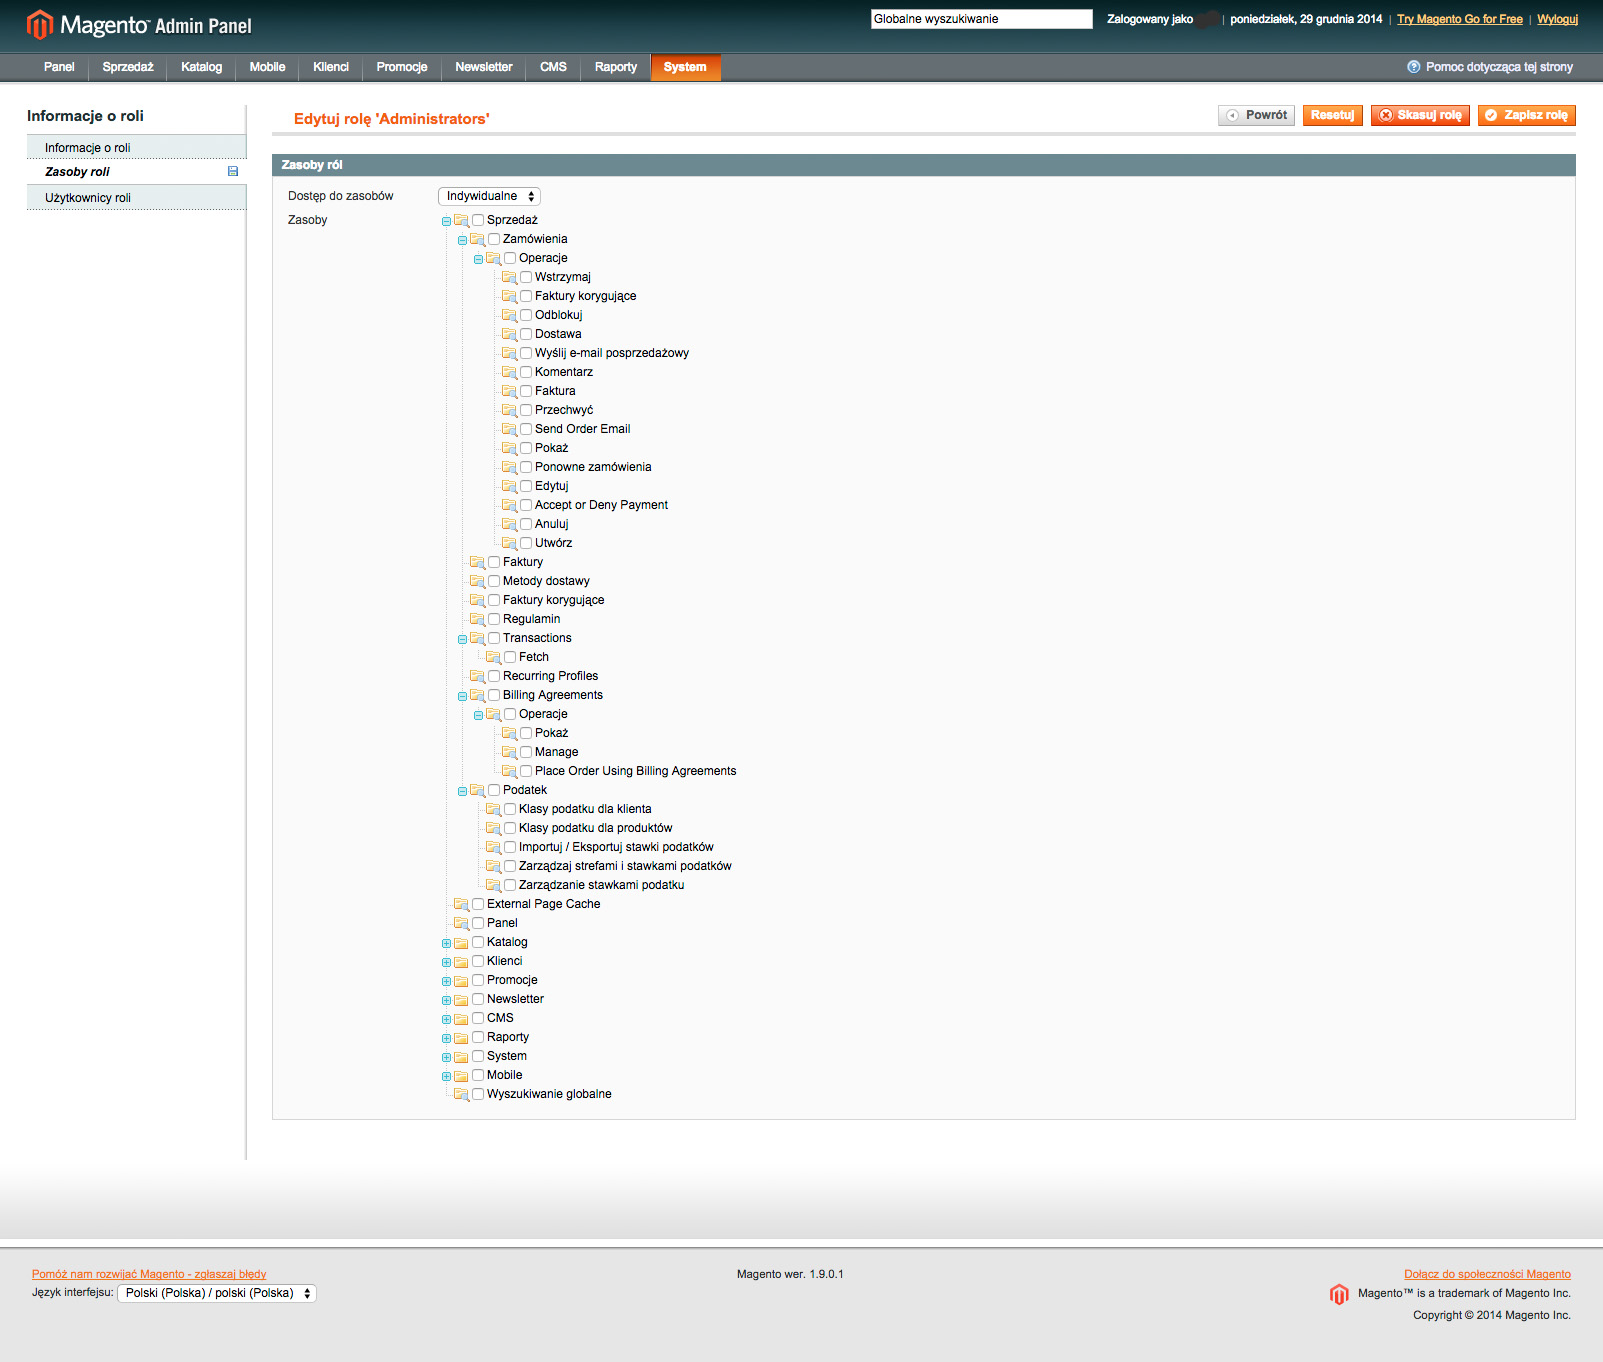Click the Magento logo in the footer
Screen dimensions: 1603x1362
[x=1339, y=1294]
